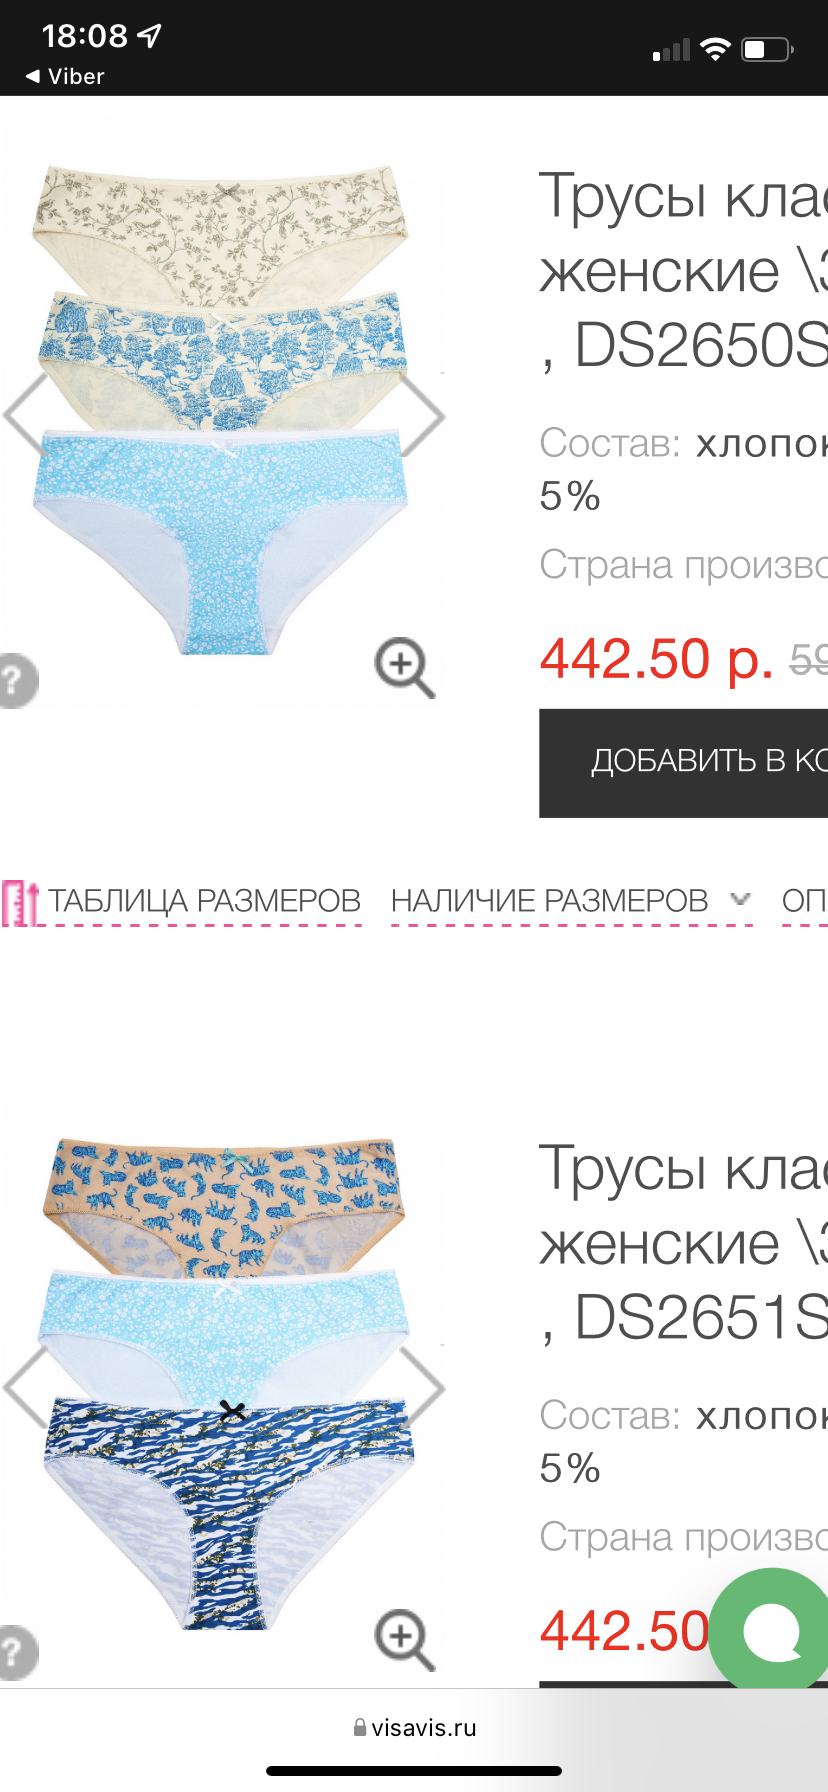The image size is (828, 1792).
Task: Open the DS2651 product title link
Action: click(684, 1242)
